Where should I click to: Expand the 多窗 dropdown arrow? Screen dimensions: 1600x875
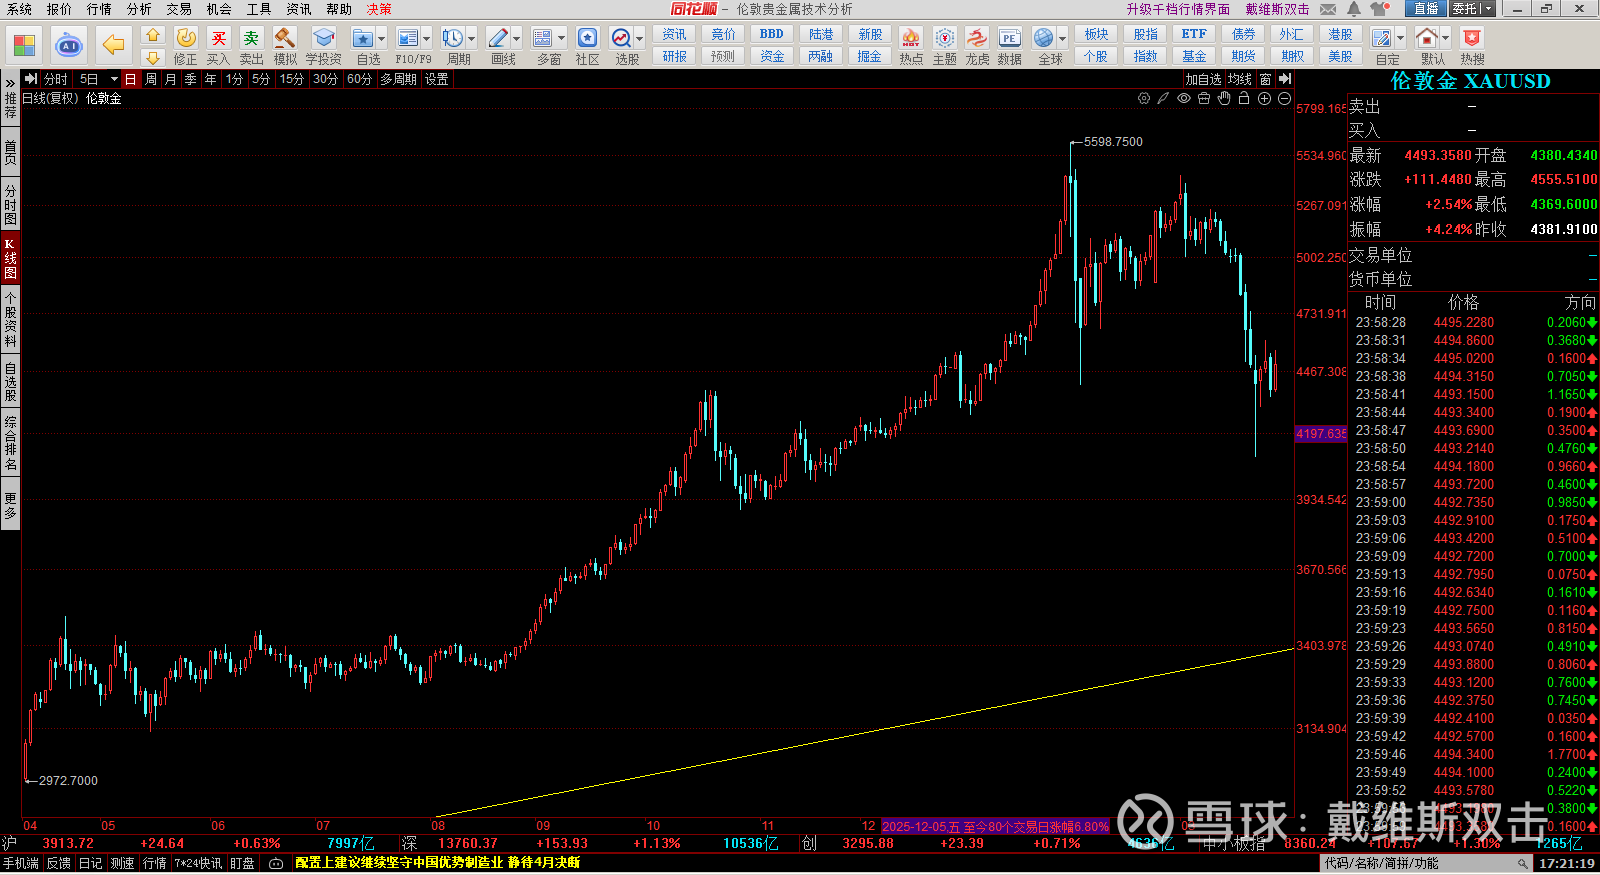(561, 39)
